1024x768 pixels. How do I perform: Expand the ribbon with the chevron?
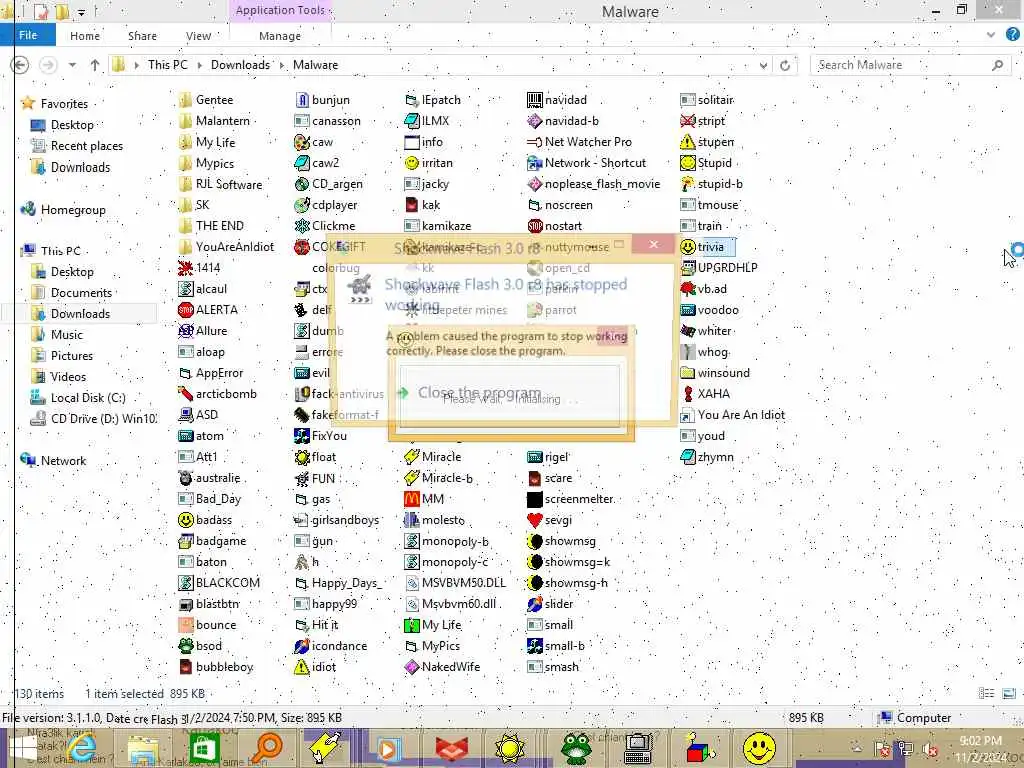coord(991,35)
